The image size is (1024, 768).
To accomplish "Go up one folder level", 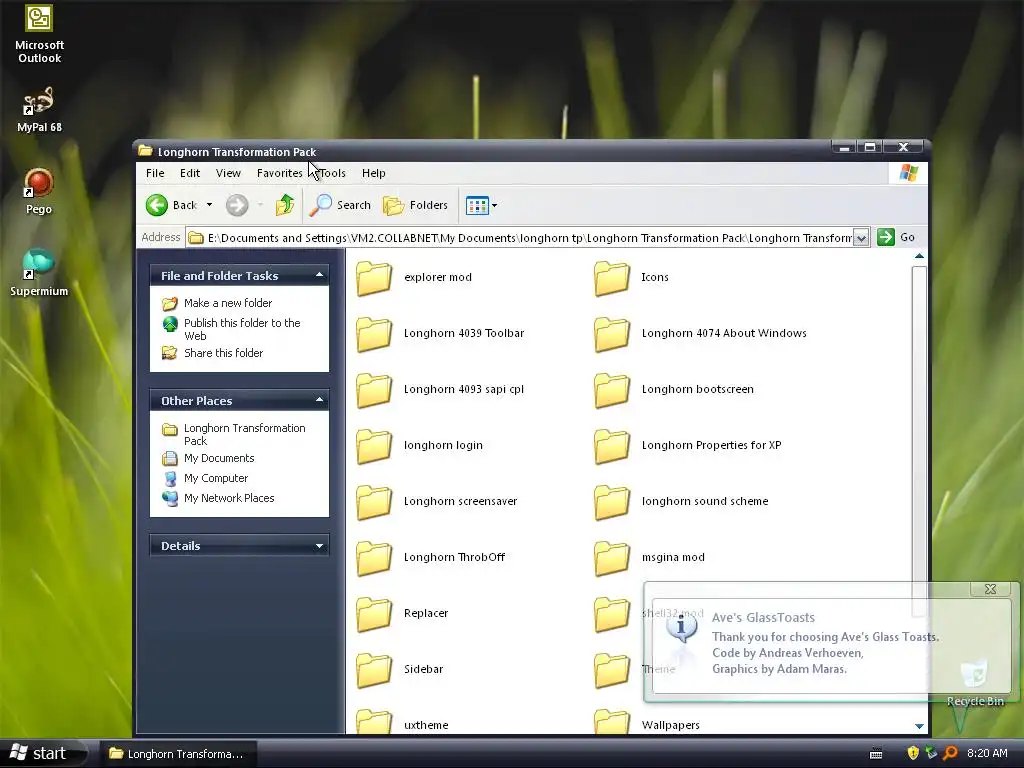I will [285, 205].
